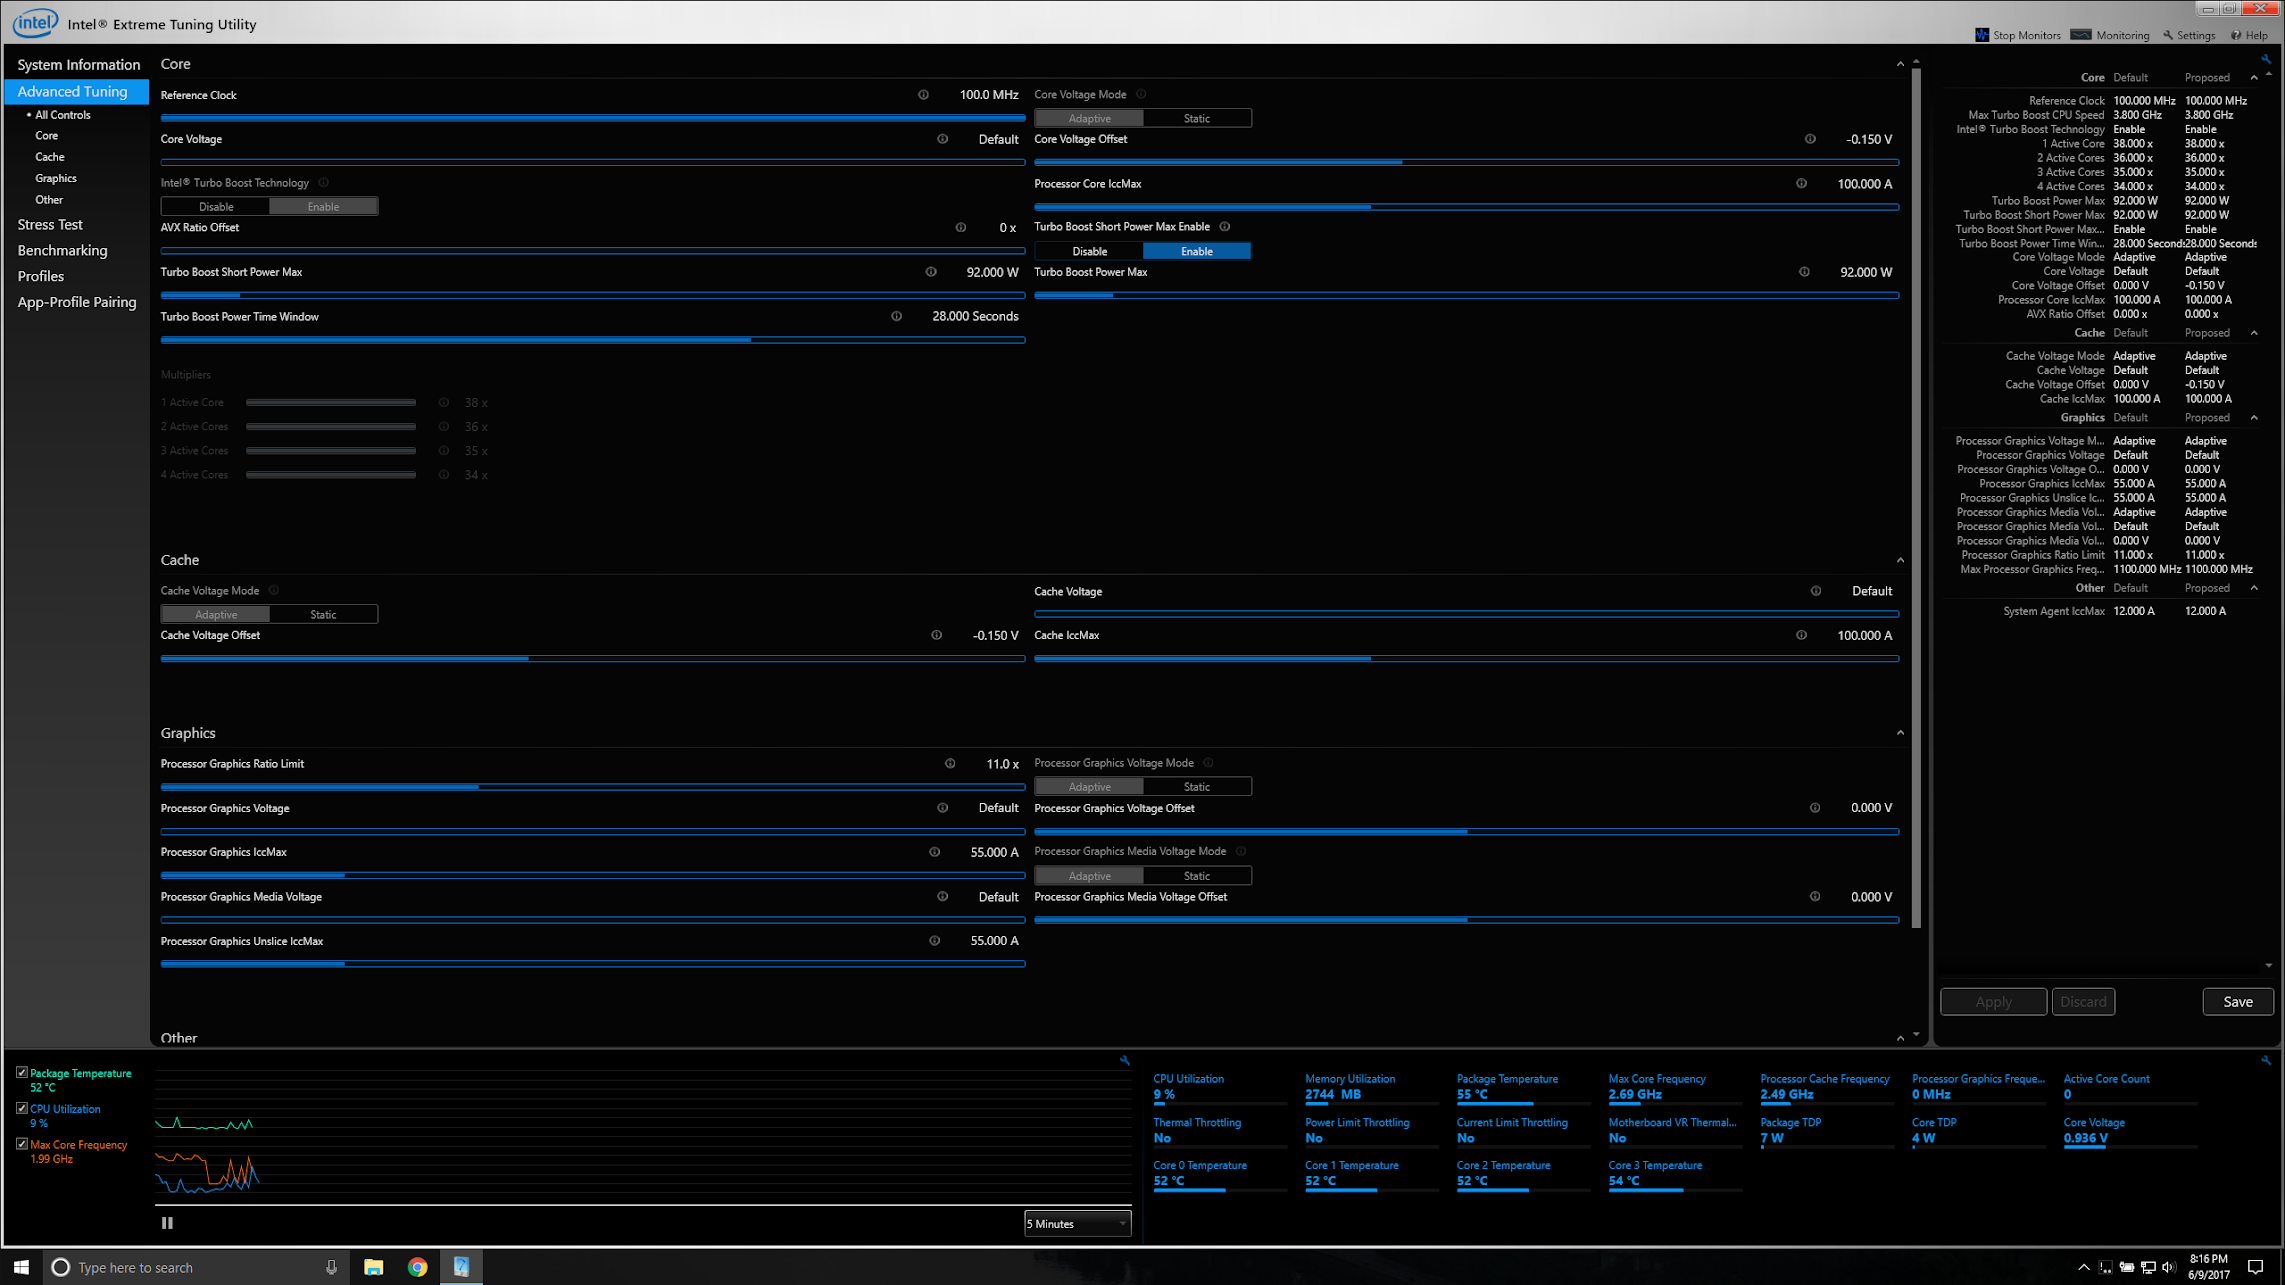Open the Help menu
Viewport: 2285px width, 1285px height.
coord(2249,35)
